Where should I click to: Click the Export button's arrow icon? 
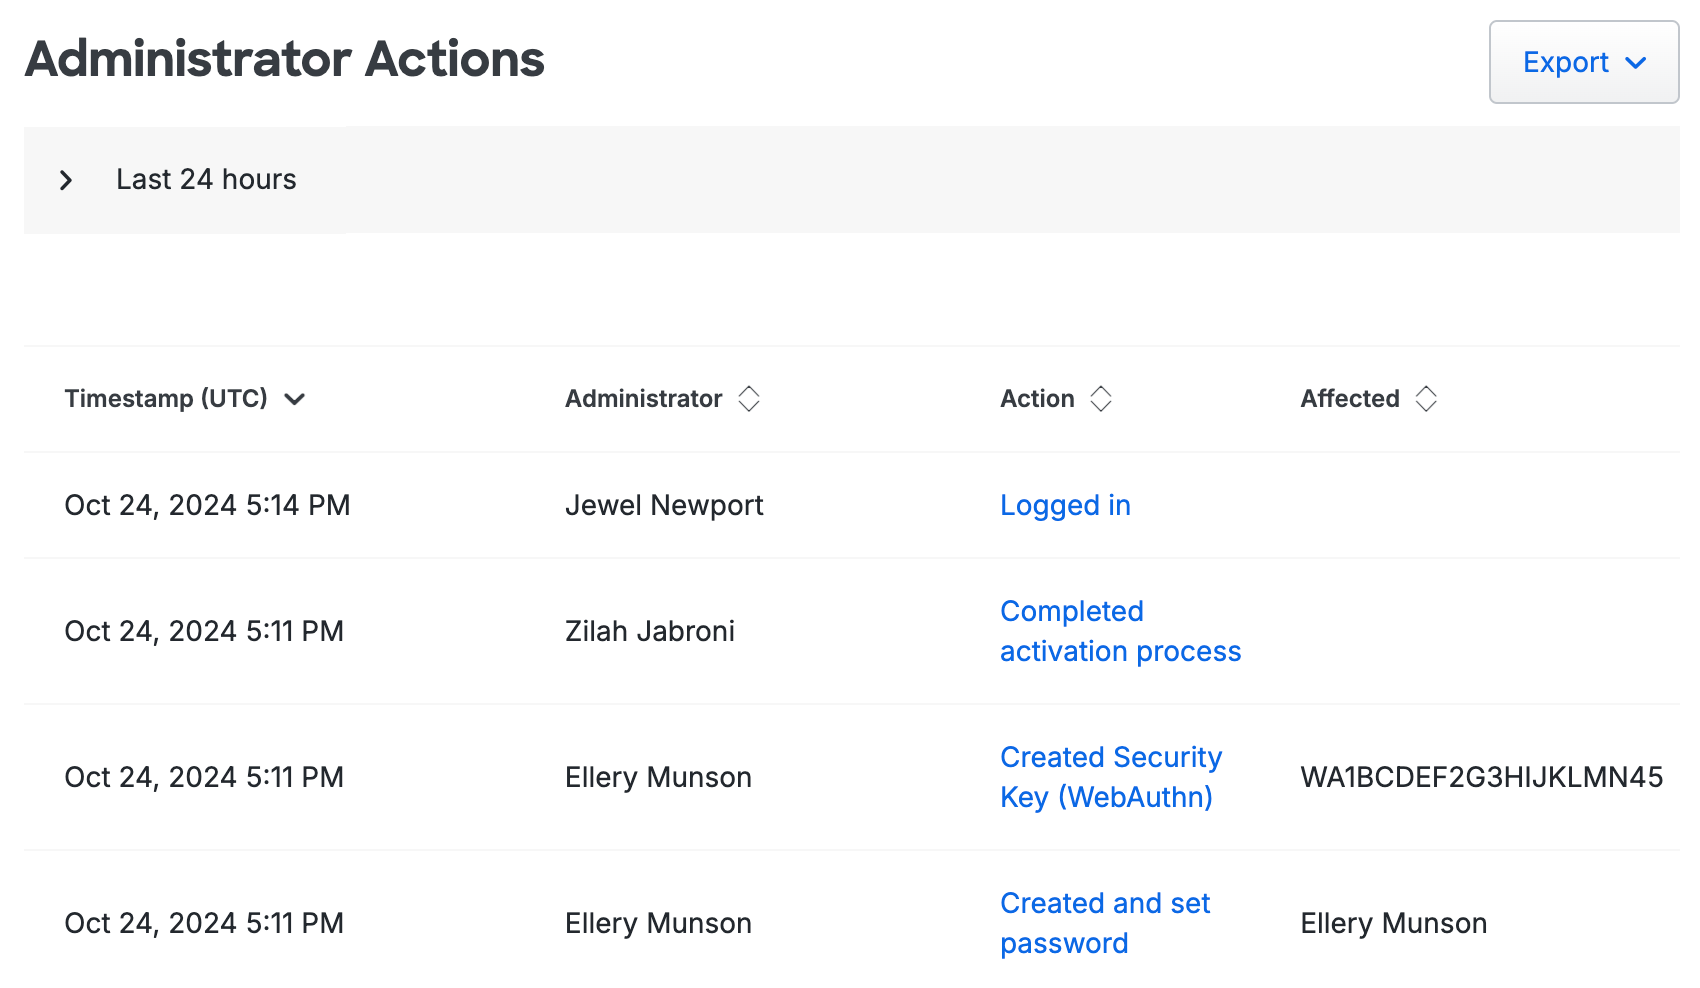click(1637, 63)
